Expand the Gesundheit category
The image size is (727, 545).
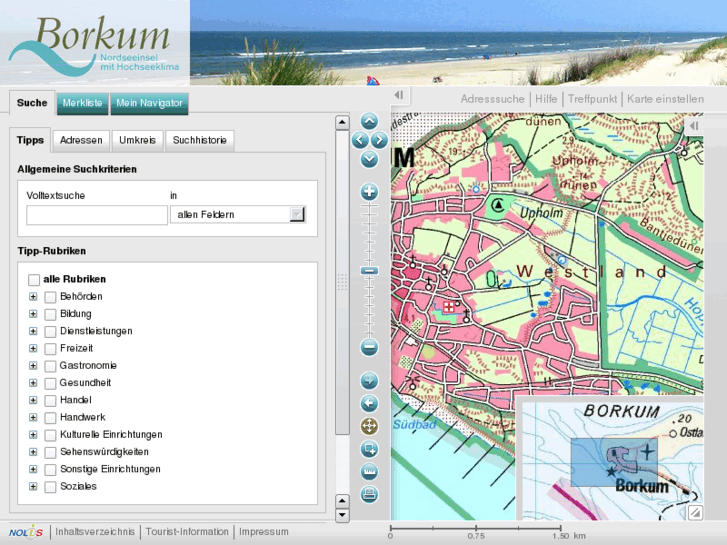[x=33, y=383]
